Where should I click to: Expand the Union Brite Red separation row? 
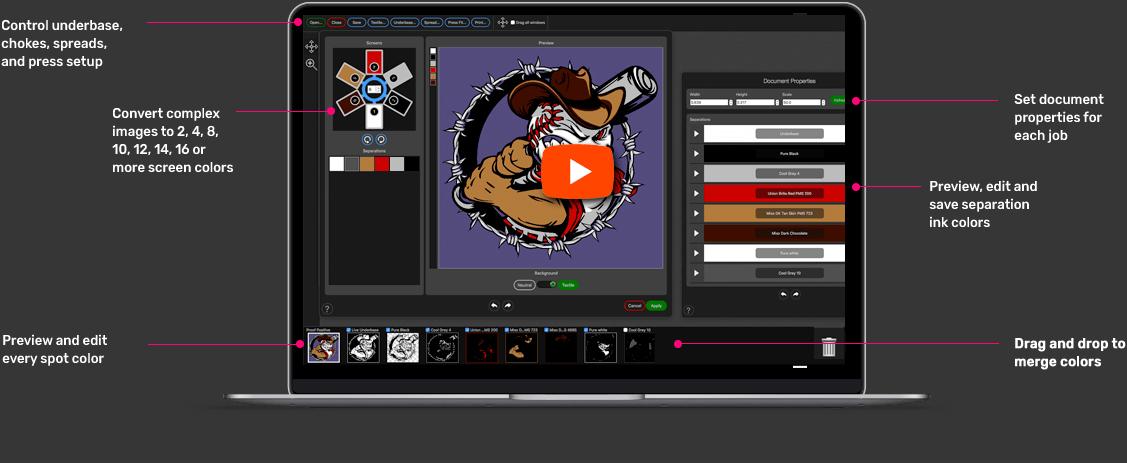[696, 193]
